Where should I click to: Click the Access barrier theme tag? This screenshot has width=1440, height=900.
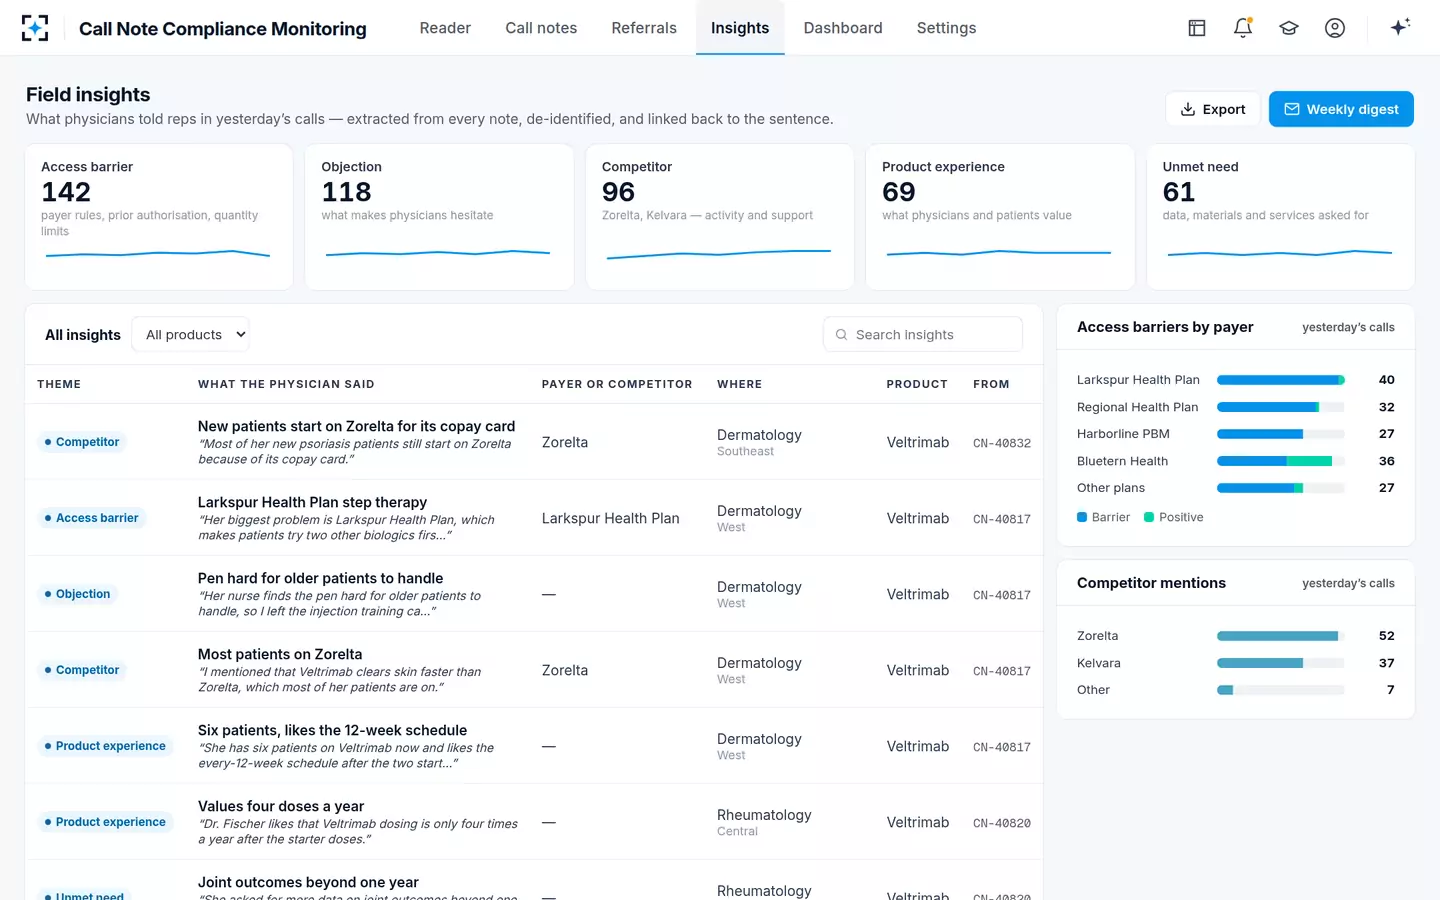tap(91, 518)
